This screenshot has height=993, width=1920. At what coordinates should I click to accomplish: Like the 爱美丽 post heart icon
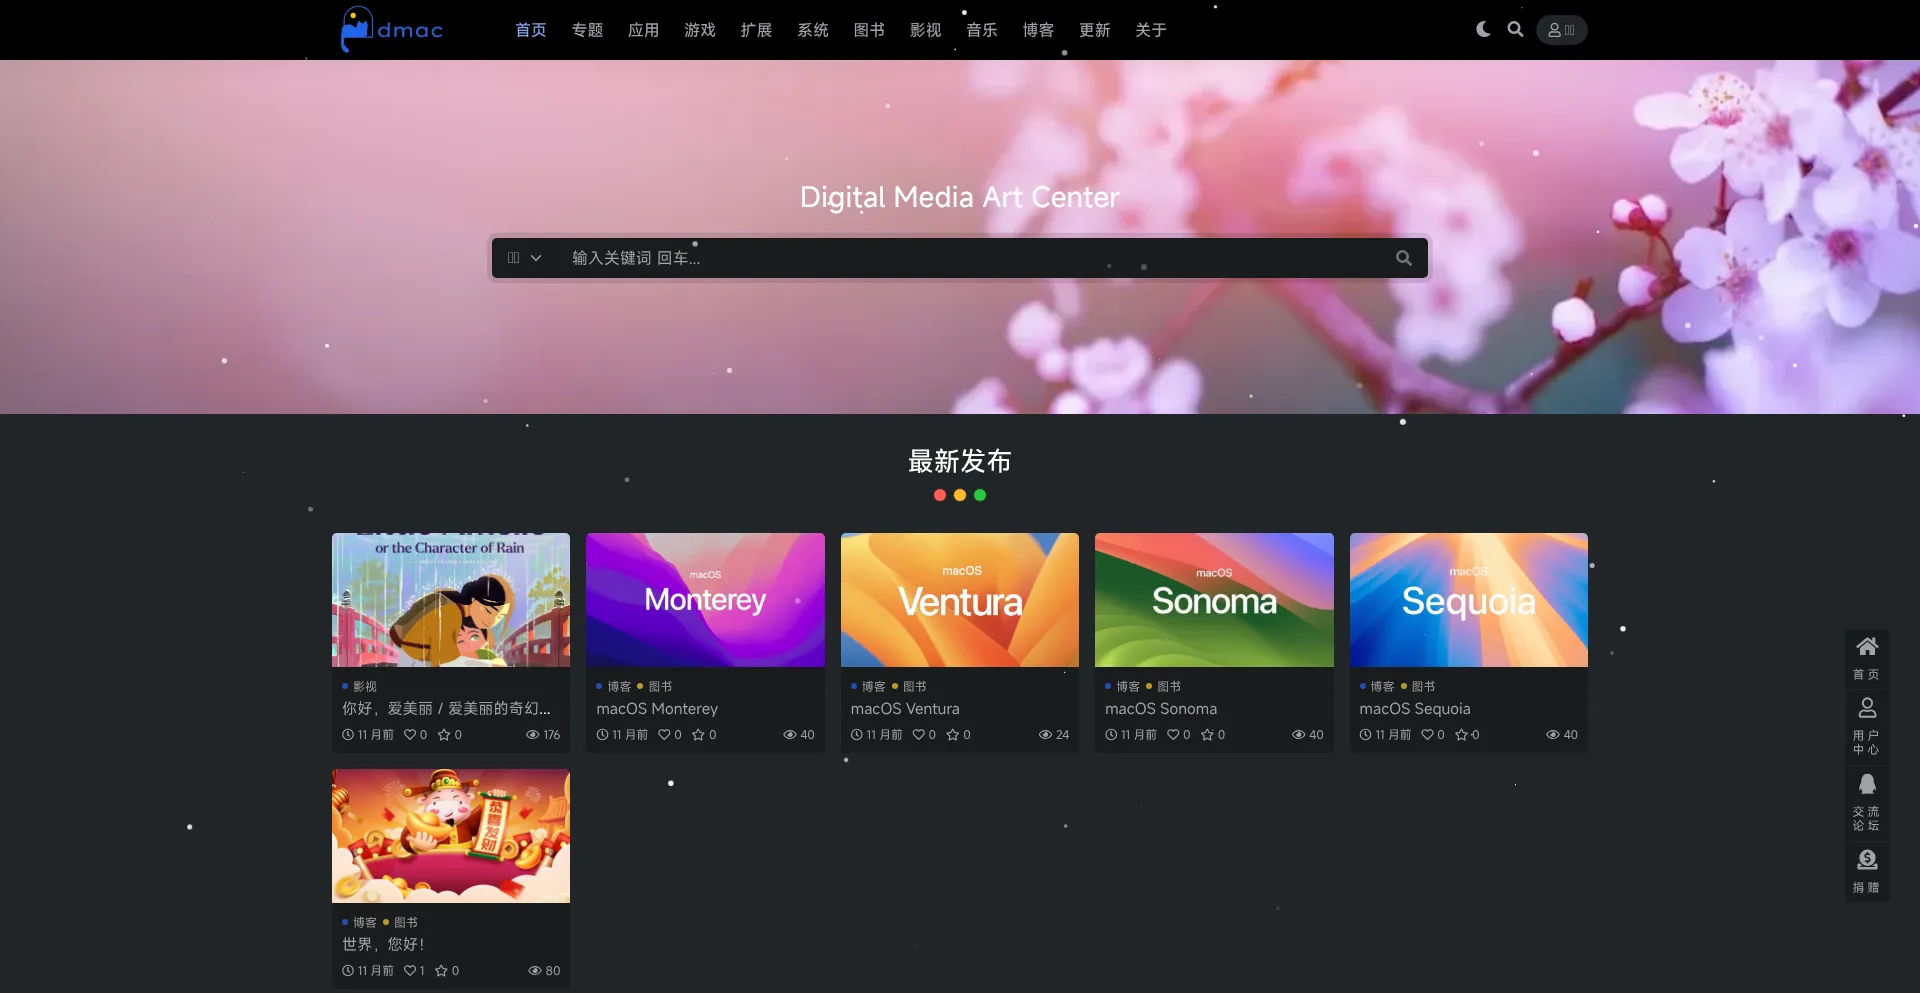tap(410, 735)
